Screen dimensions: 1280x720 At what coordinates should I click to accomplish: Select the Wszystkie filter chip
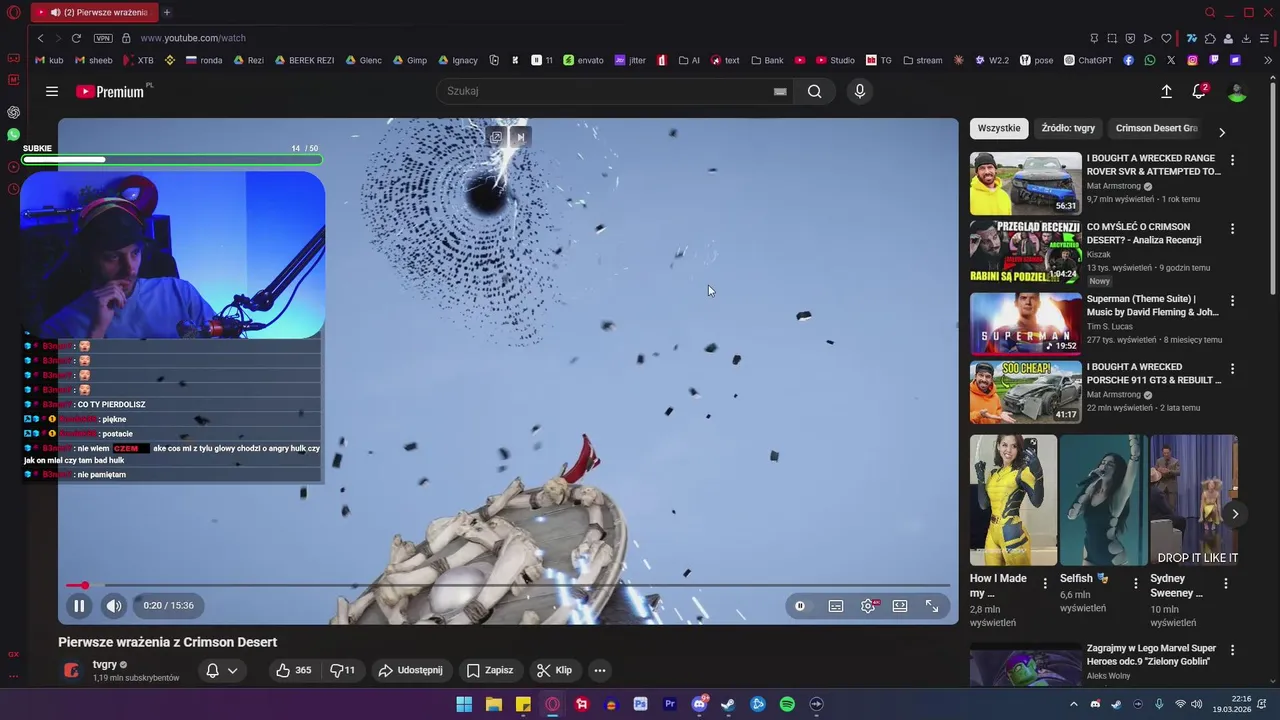[x=999, y=128]
